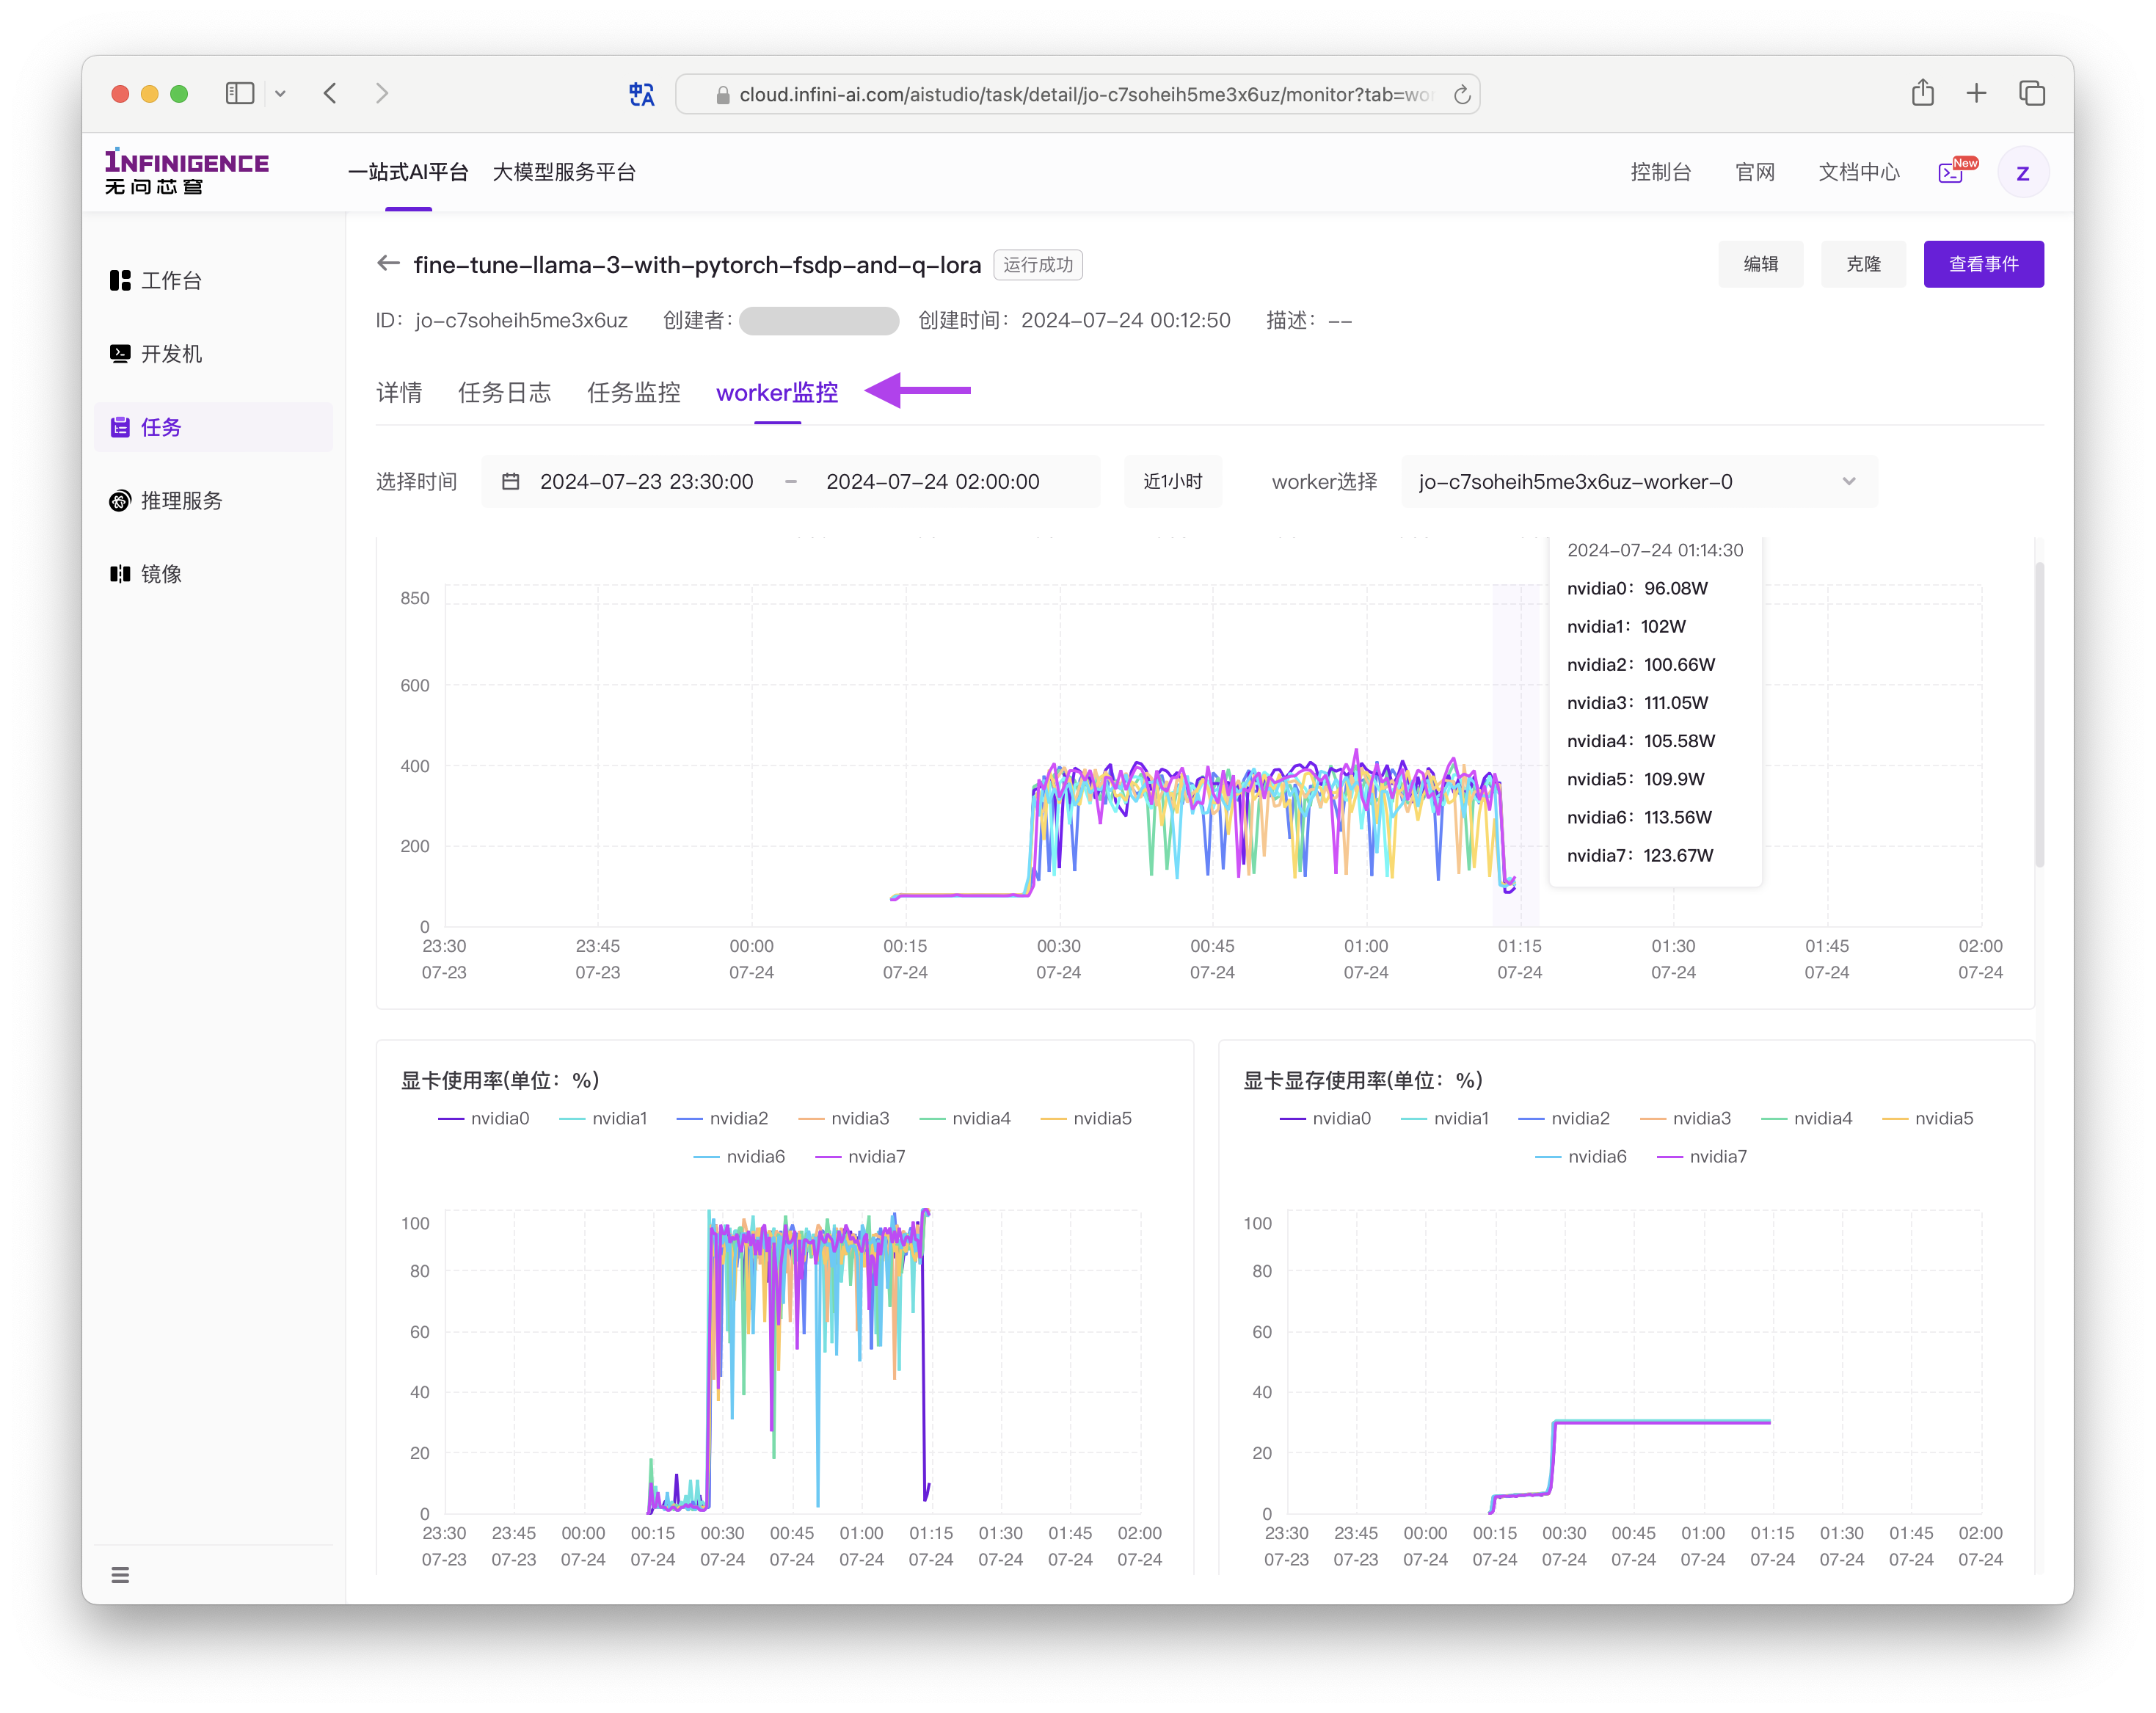Switch to 一站式AI平台 tab
This screenshot has width=2156, height=1713.
(408, 171)
